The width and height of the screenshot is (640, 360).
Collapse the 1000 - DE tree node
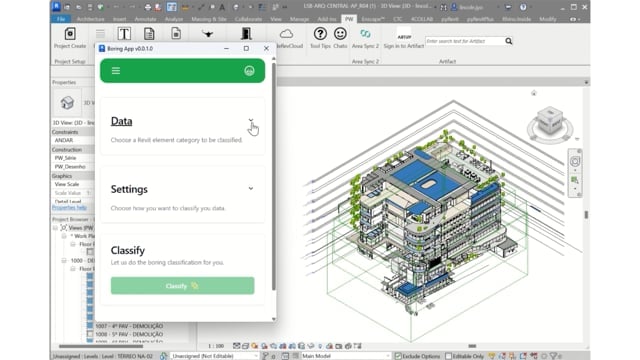pos(64,260)
